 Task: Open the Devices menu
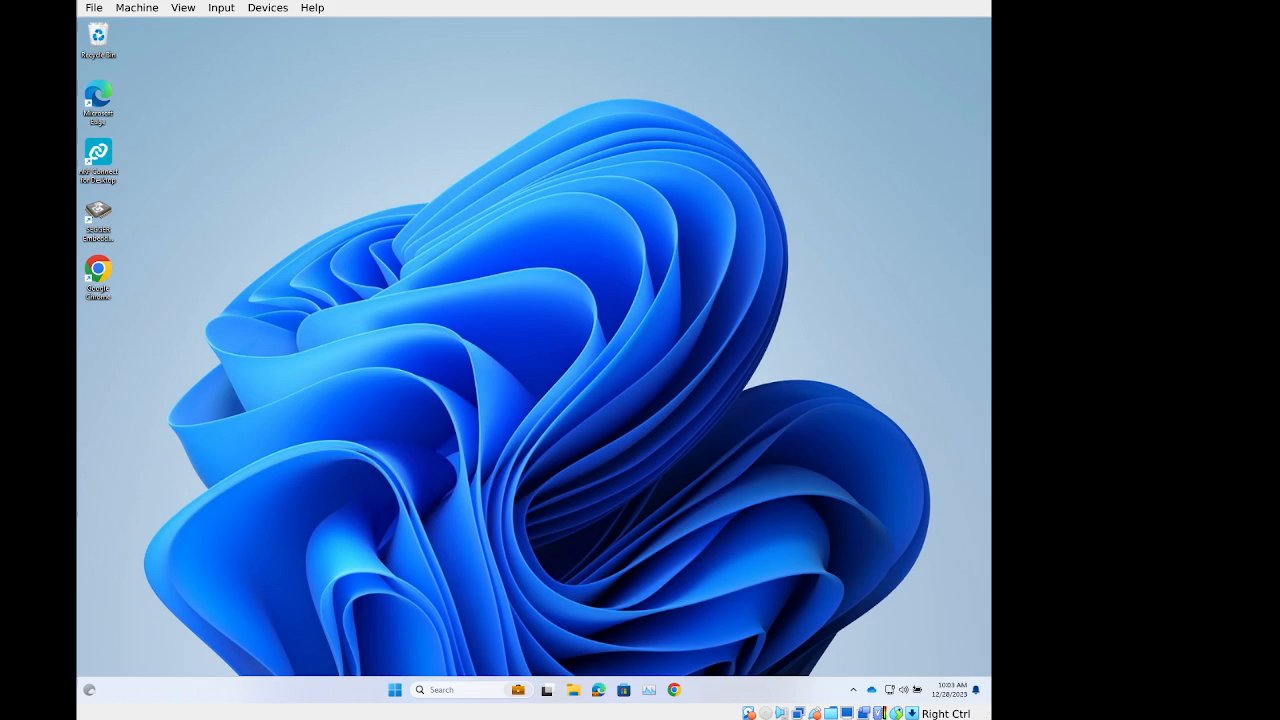tap(267, 8)
